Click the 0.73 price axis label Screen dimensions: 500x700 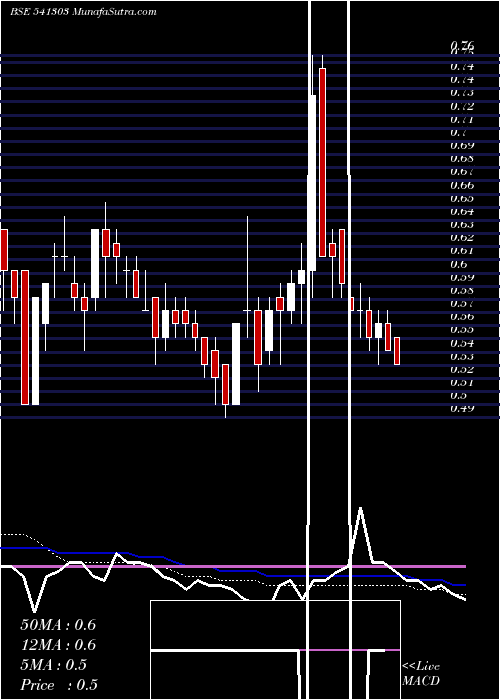[462, 93]
